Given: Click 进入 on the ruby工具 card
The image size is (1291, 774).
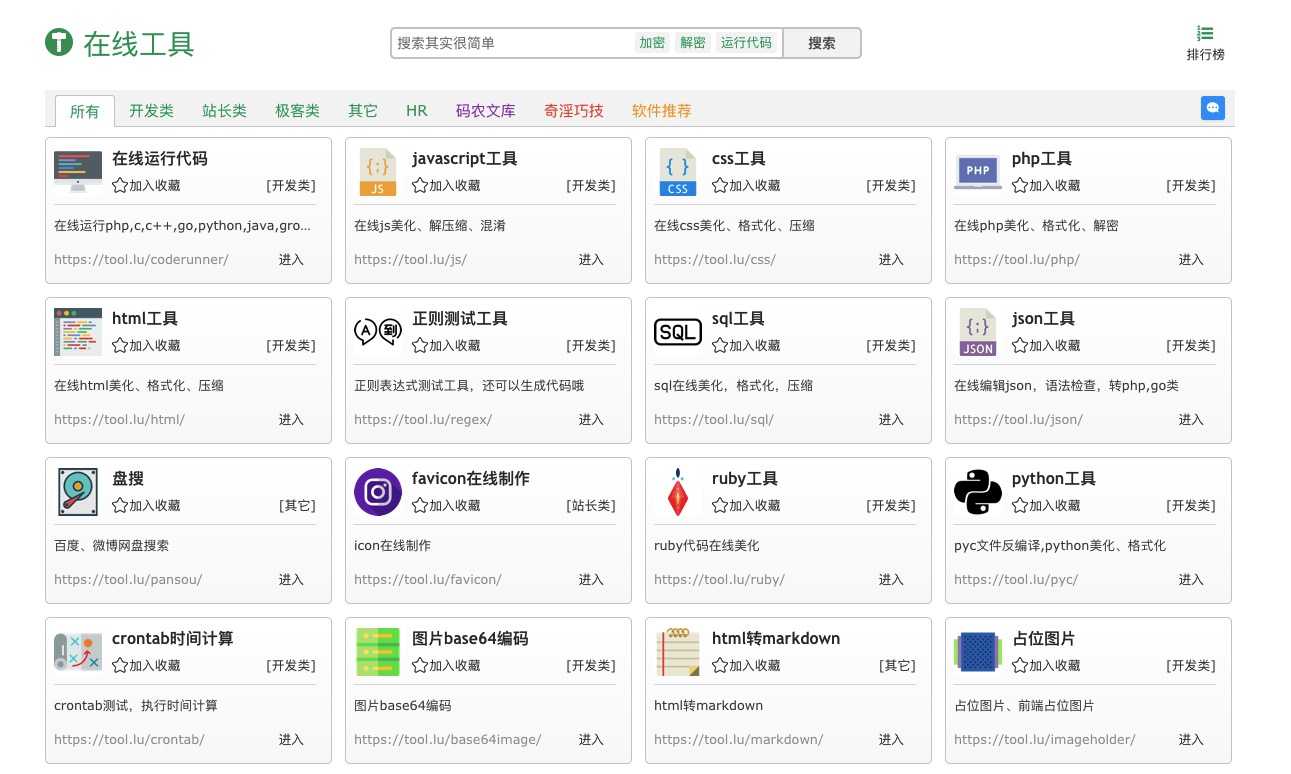Looking at the screenshot, I should [891, 579].
